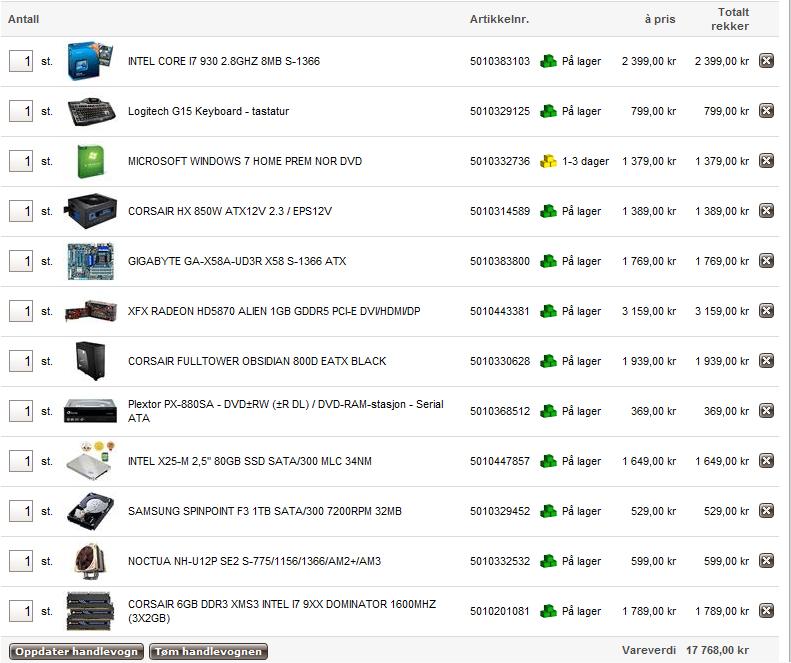
Task: Open the Corsair Dominator RAM thumbnail
Action: click(x=90, y=611)
